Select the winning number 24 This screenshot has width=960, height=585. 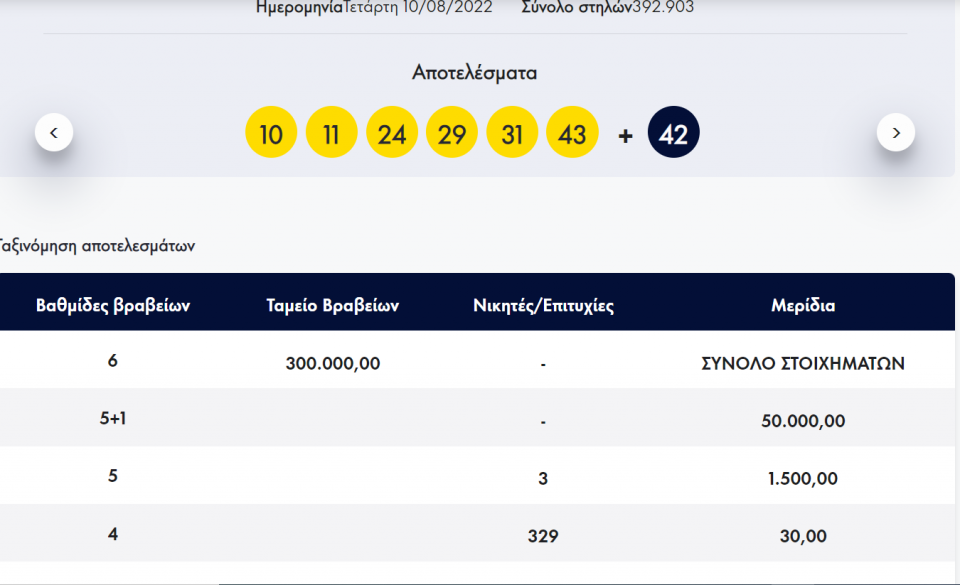pos(392,131)
